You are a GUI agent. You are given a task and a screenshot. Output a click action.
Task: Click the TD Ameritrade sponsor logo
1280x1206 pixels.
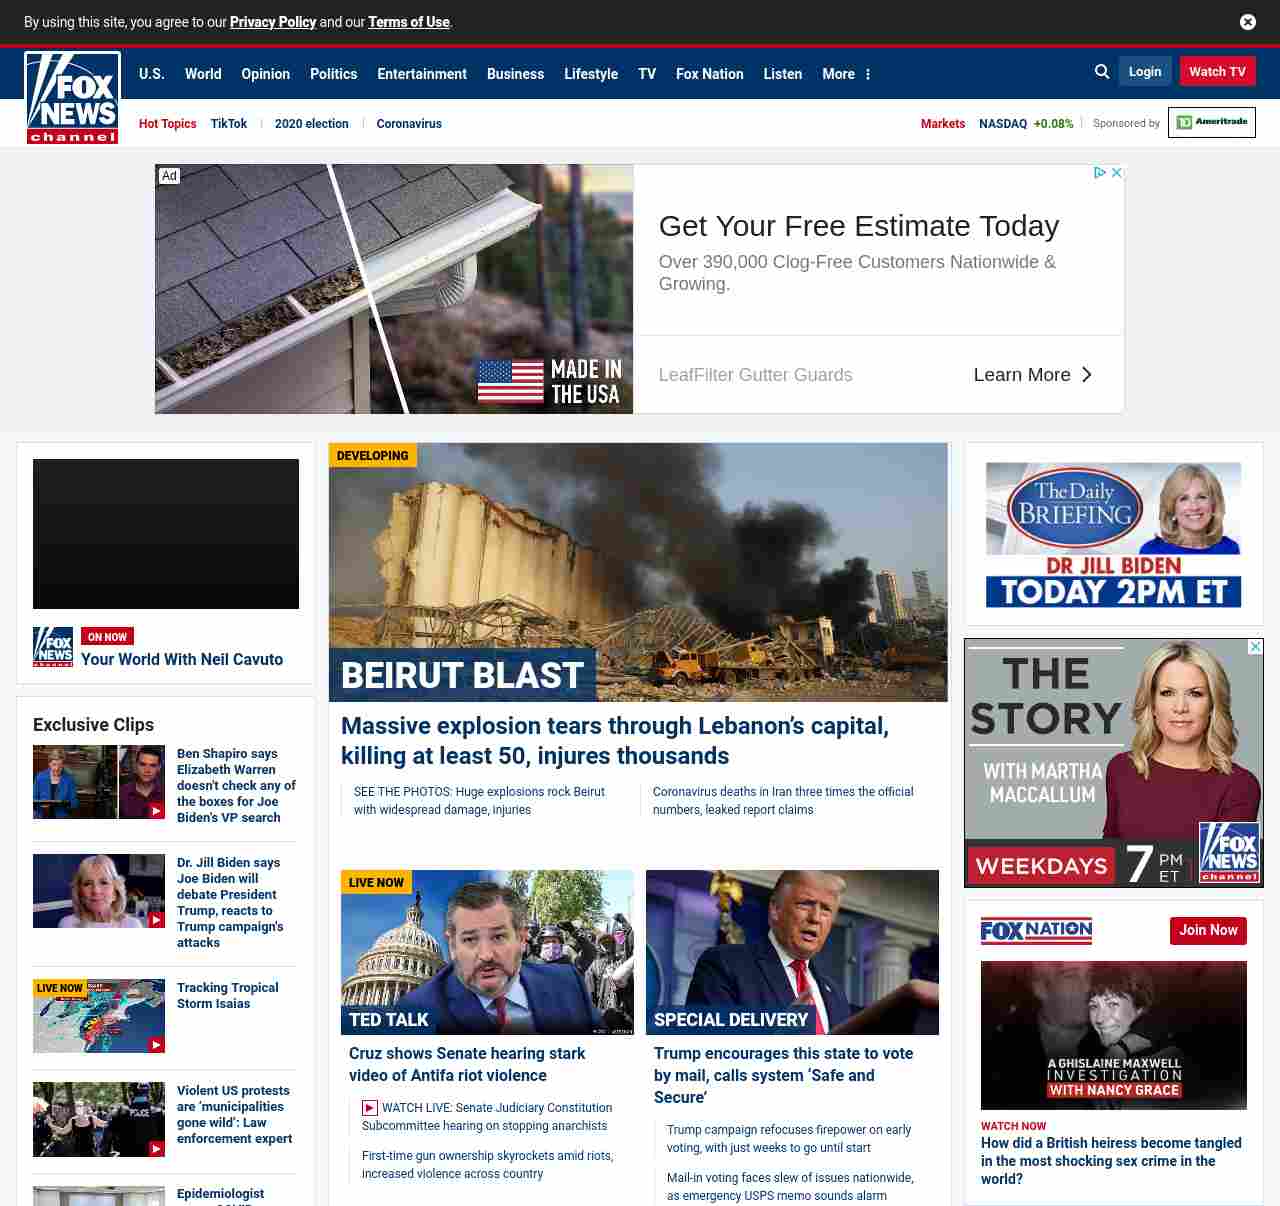coord(1211,122)
